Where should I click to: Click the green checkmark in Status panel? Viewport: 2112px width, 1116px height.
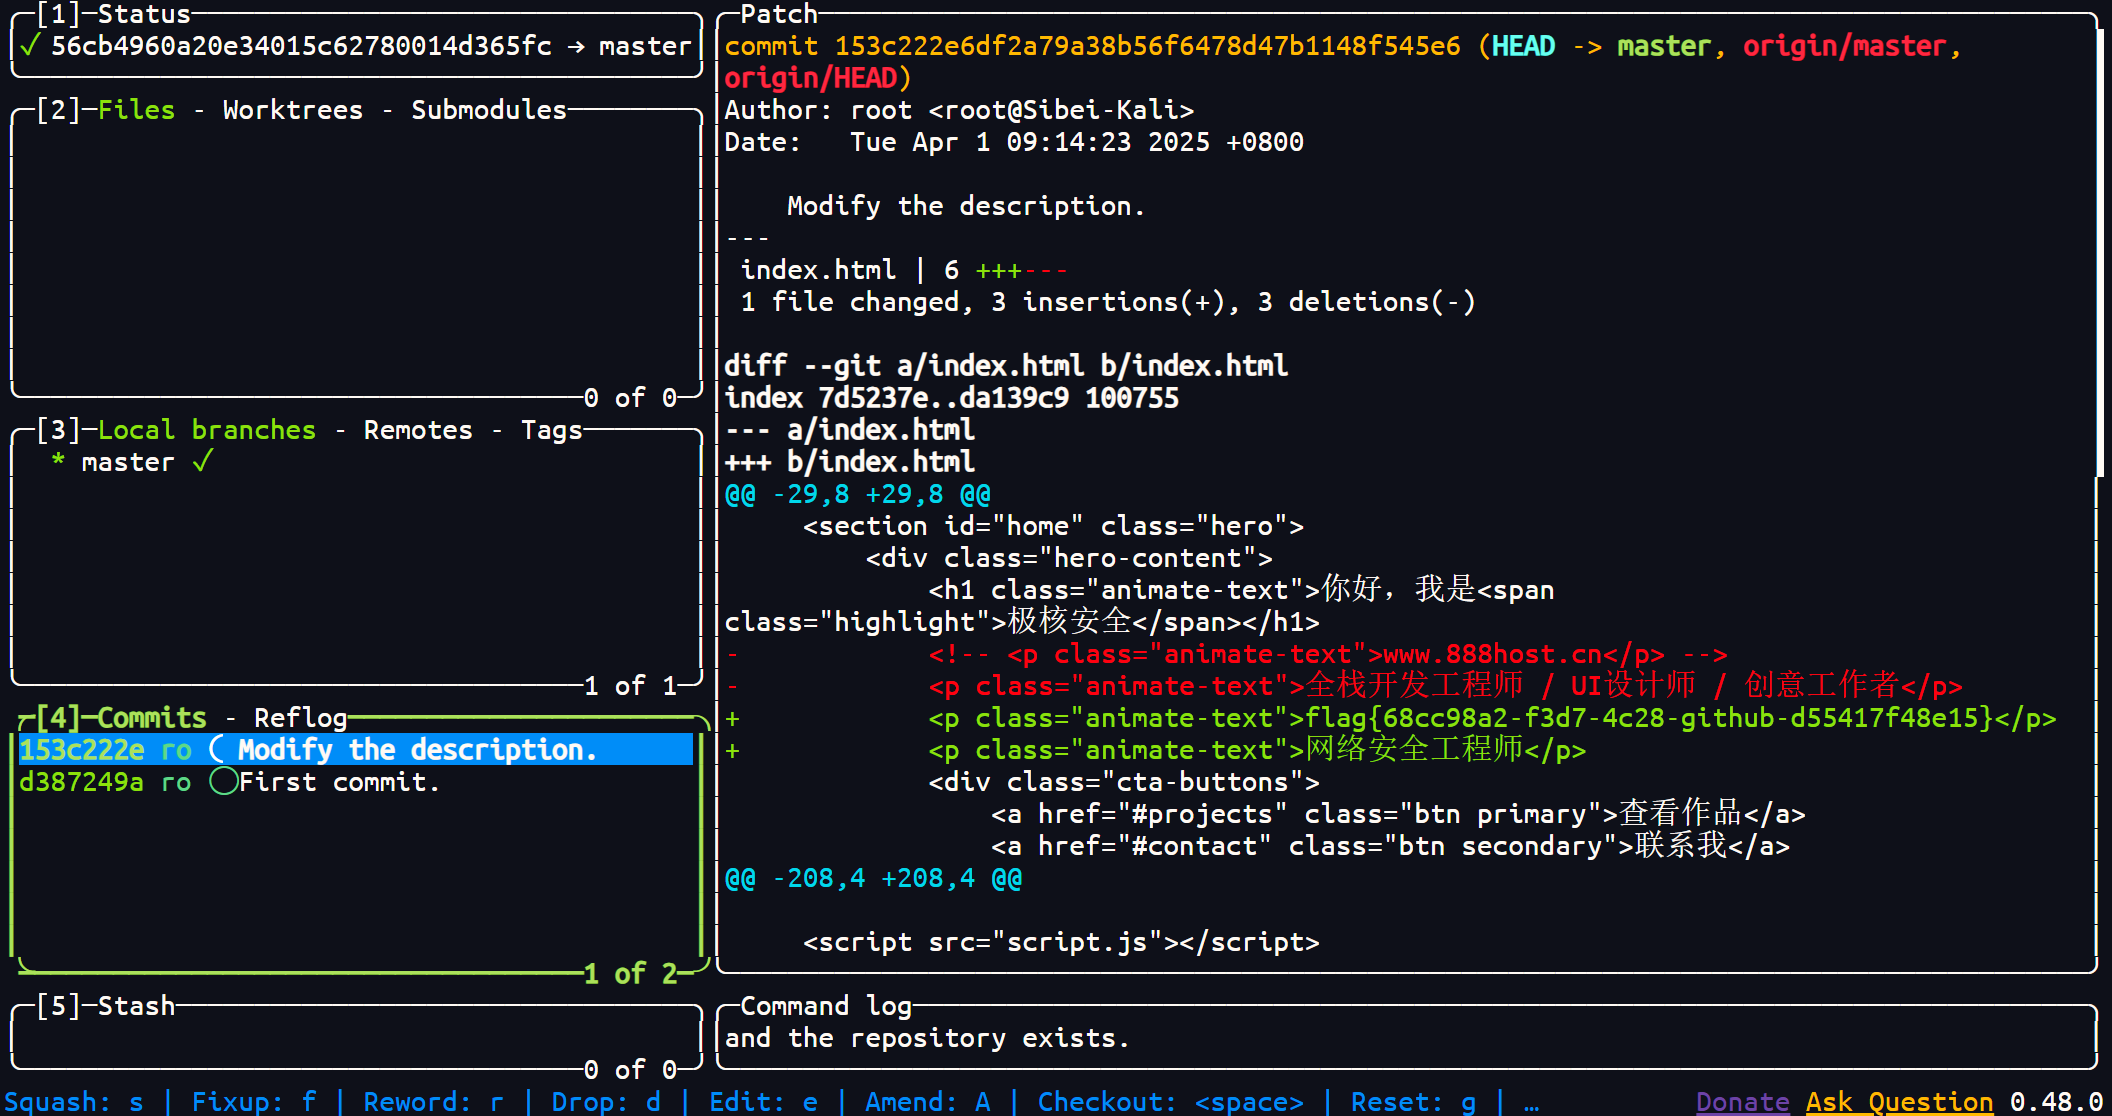[x=30, y=45]
